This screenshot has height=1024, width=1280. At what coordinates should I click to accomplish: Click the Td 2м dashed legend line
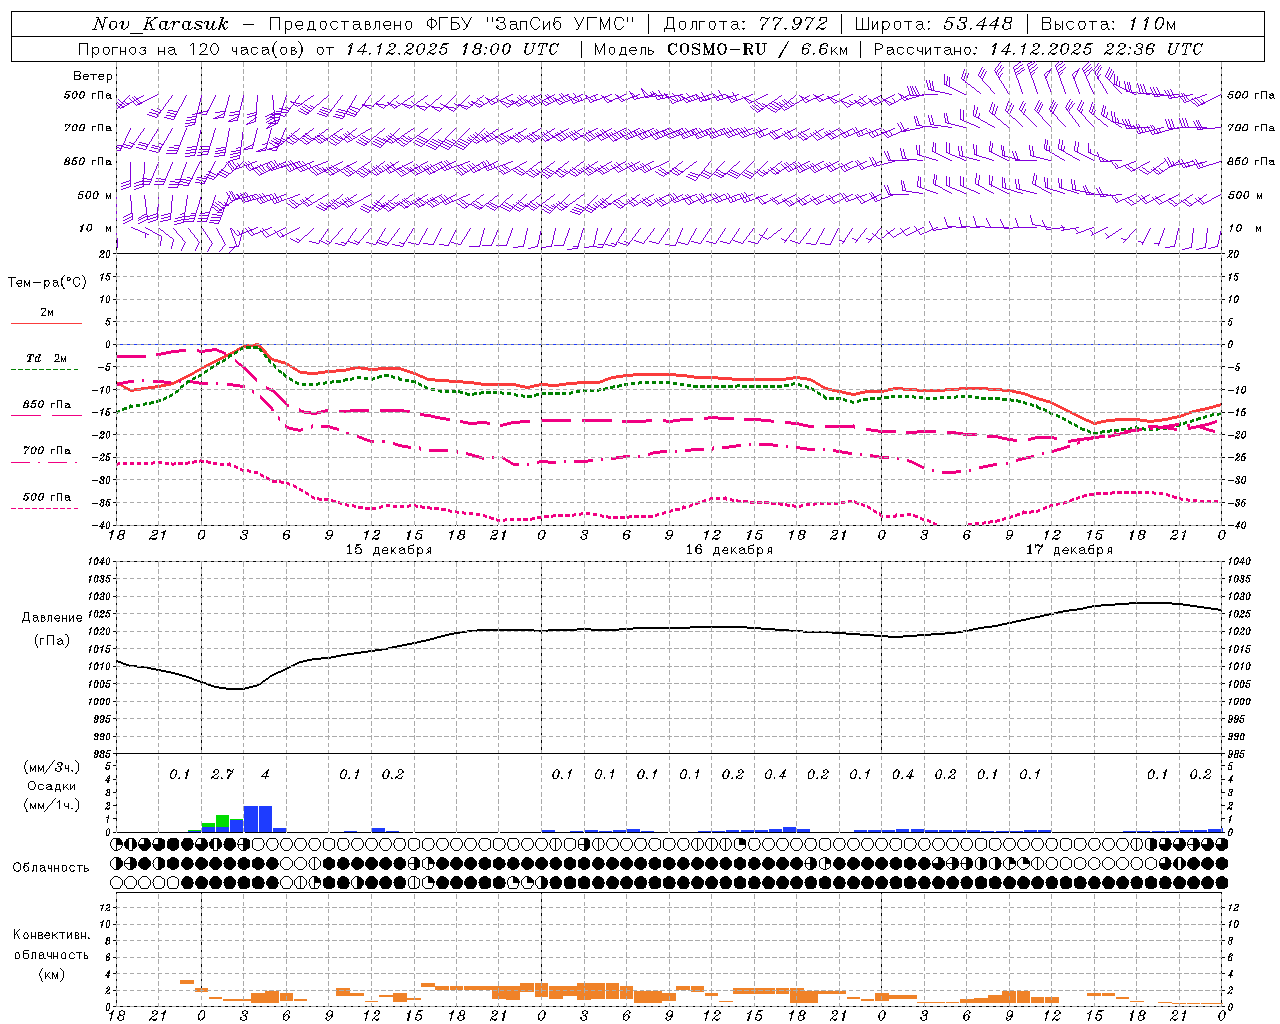[x=45, y=369]
